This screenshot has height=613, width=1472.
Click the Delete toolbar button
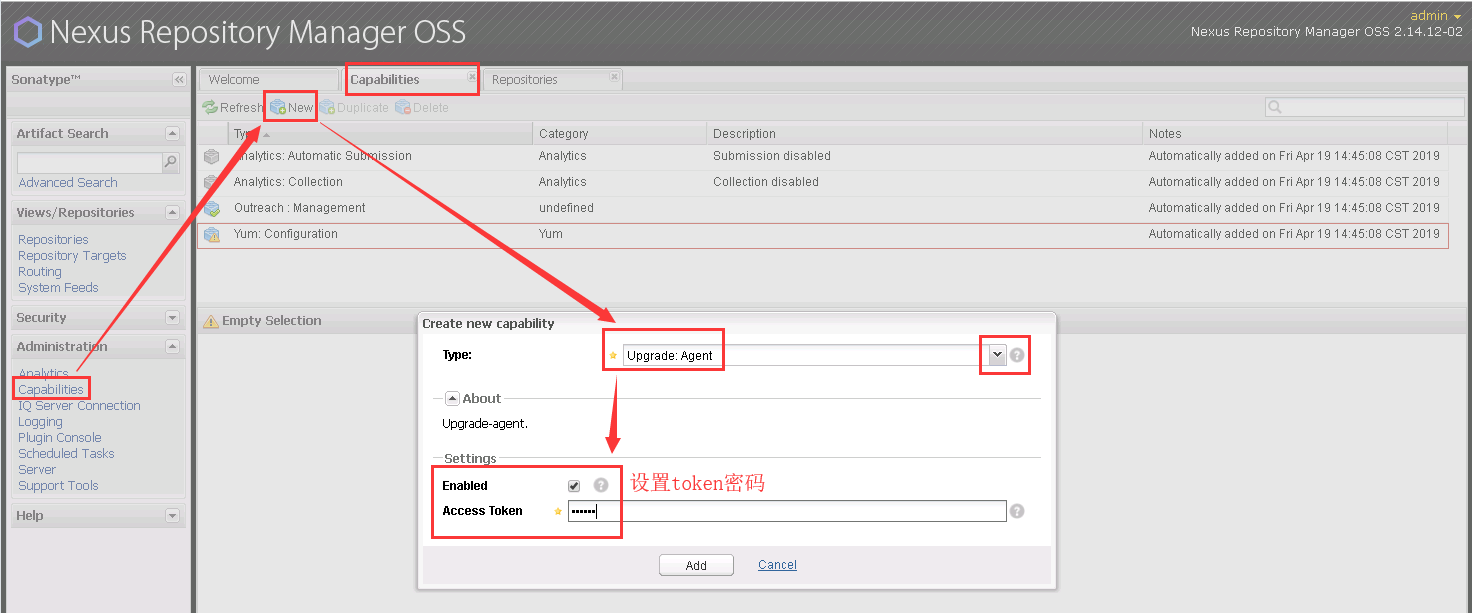[x=422, y=107]
